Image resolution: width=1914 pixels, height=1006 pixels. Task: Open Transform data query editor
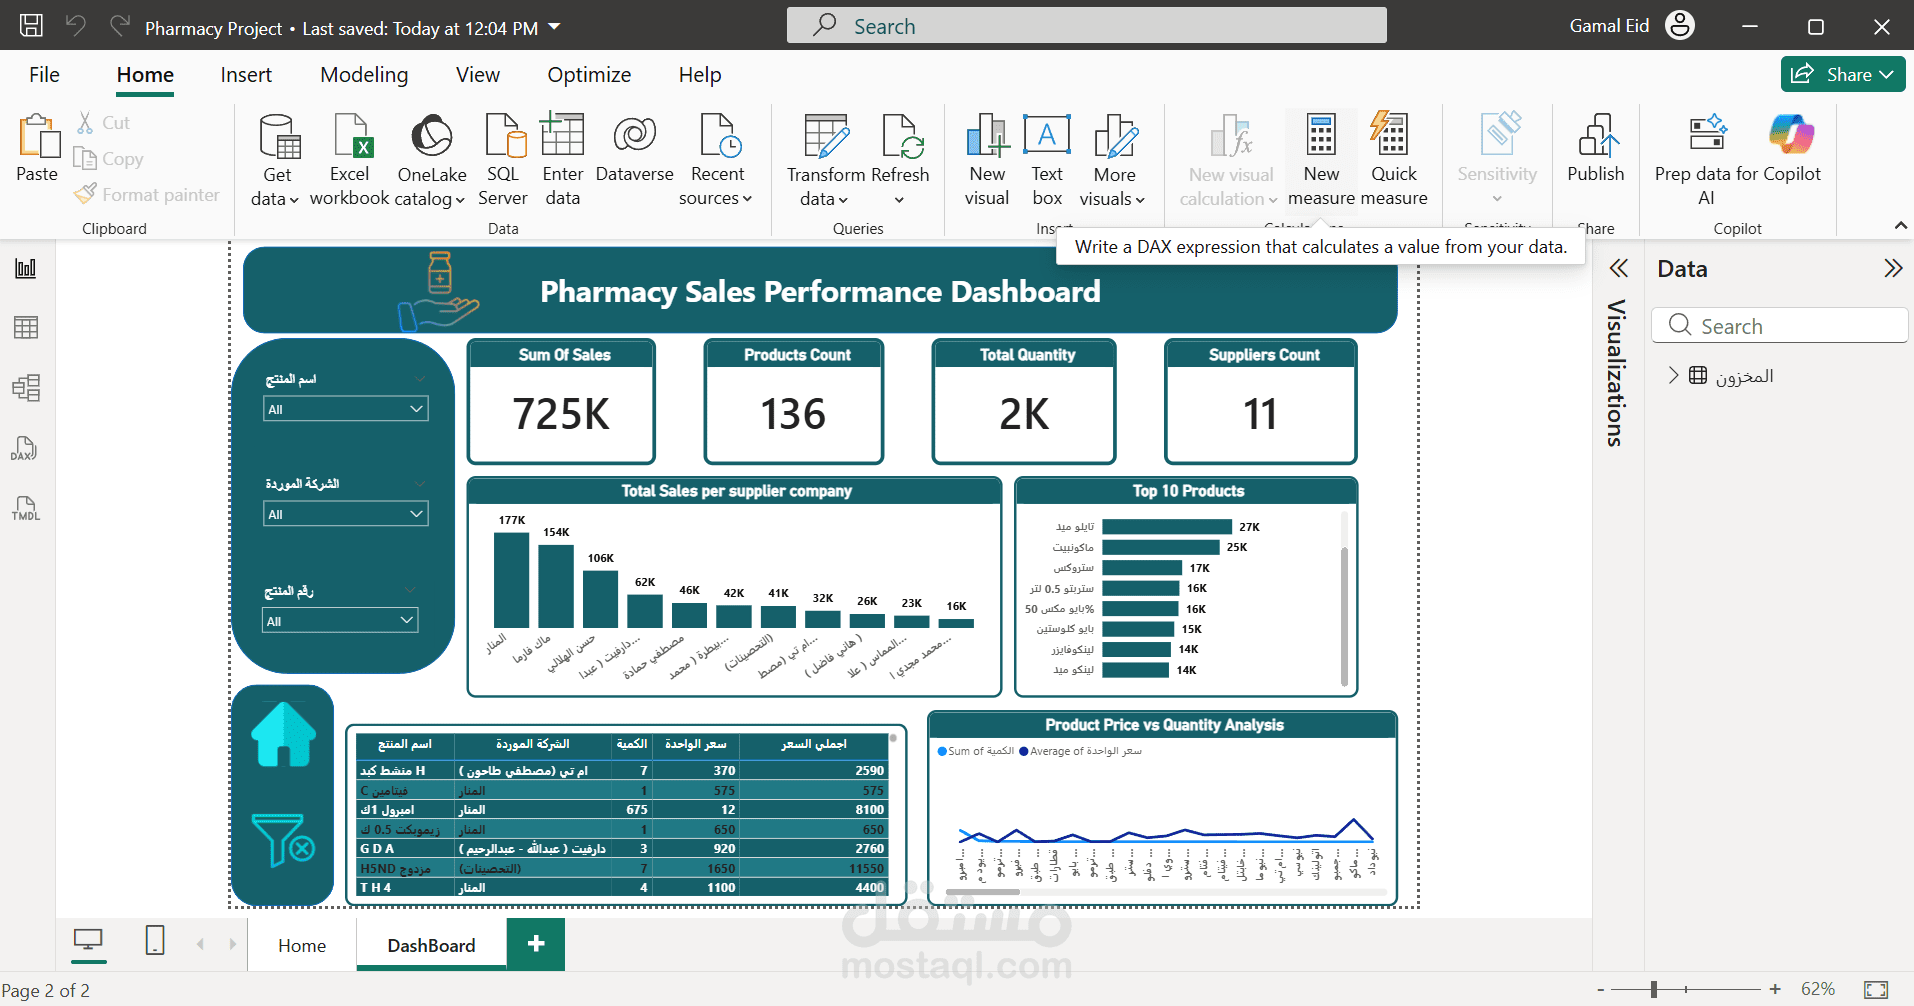[826, 160]
